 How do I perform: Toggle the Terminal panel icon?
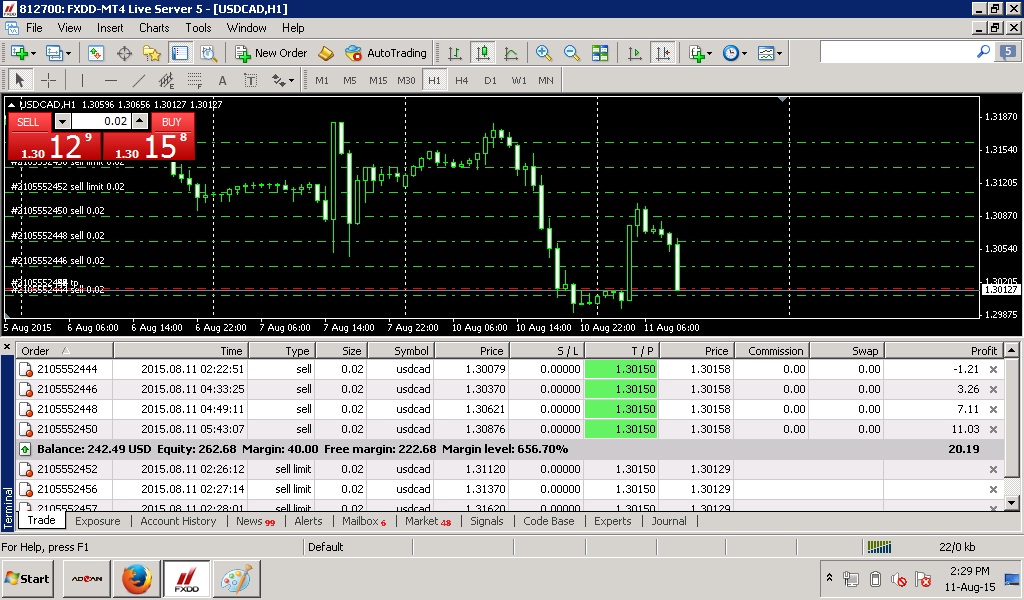(180, 53)
